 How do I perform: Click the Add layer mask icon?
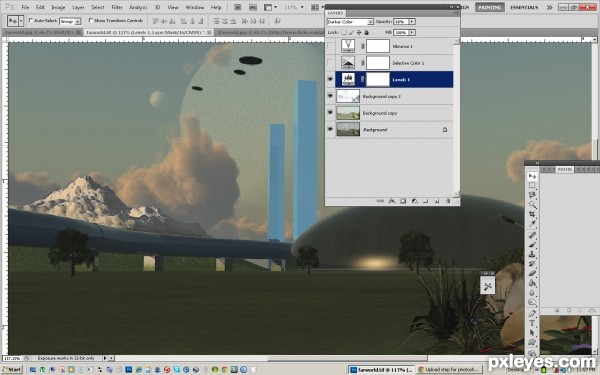(403, 201)
